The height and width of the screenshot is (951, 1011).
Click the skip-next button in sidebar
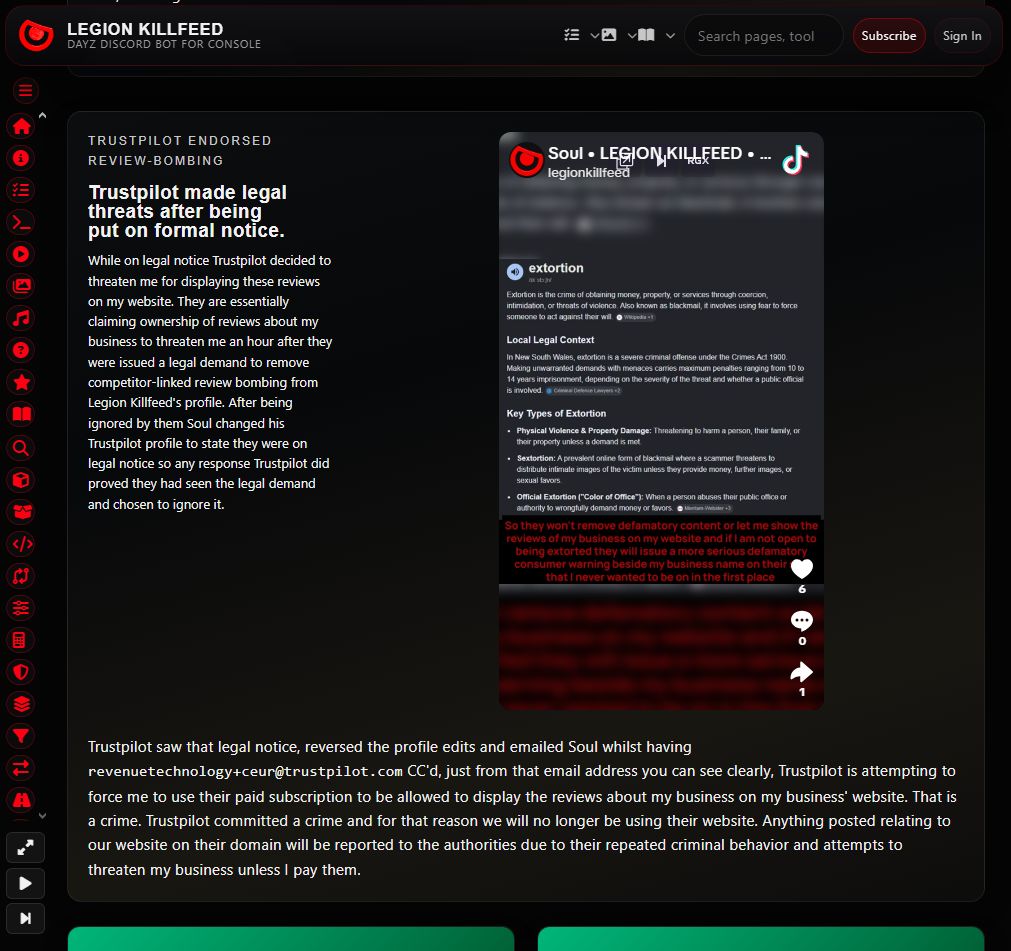click(x=25, y=918)
